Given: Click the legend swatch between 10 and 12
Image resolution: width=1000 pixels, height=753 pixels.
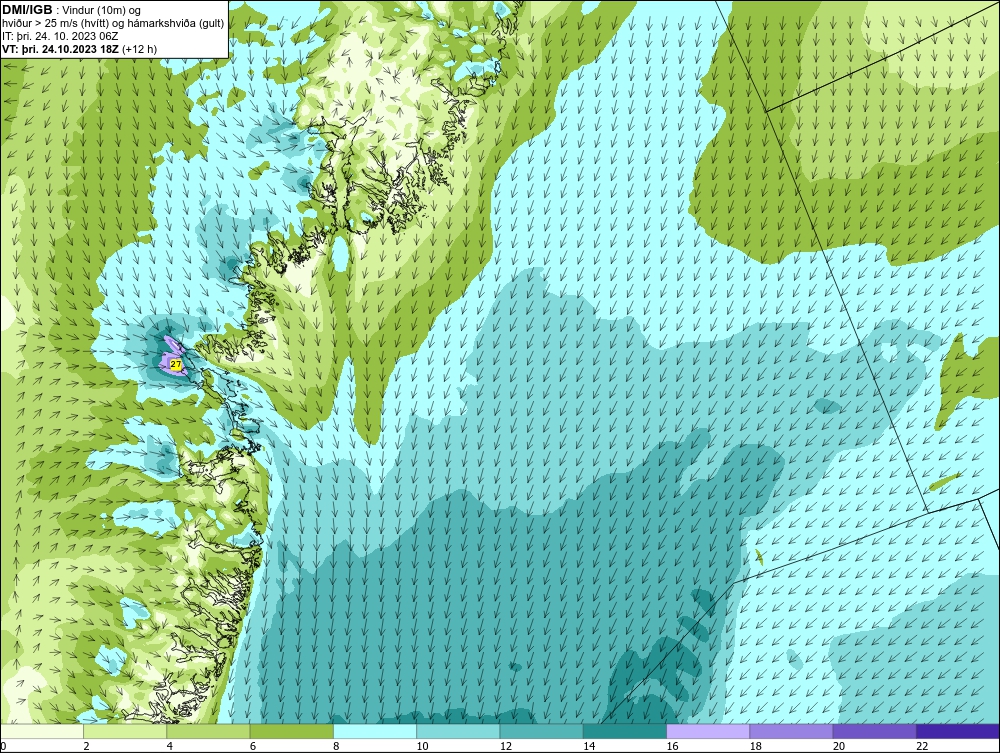Looking at the screenshot, I should click(x=458, y=731).
